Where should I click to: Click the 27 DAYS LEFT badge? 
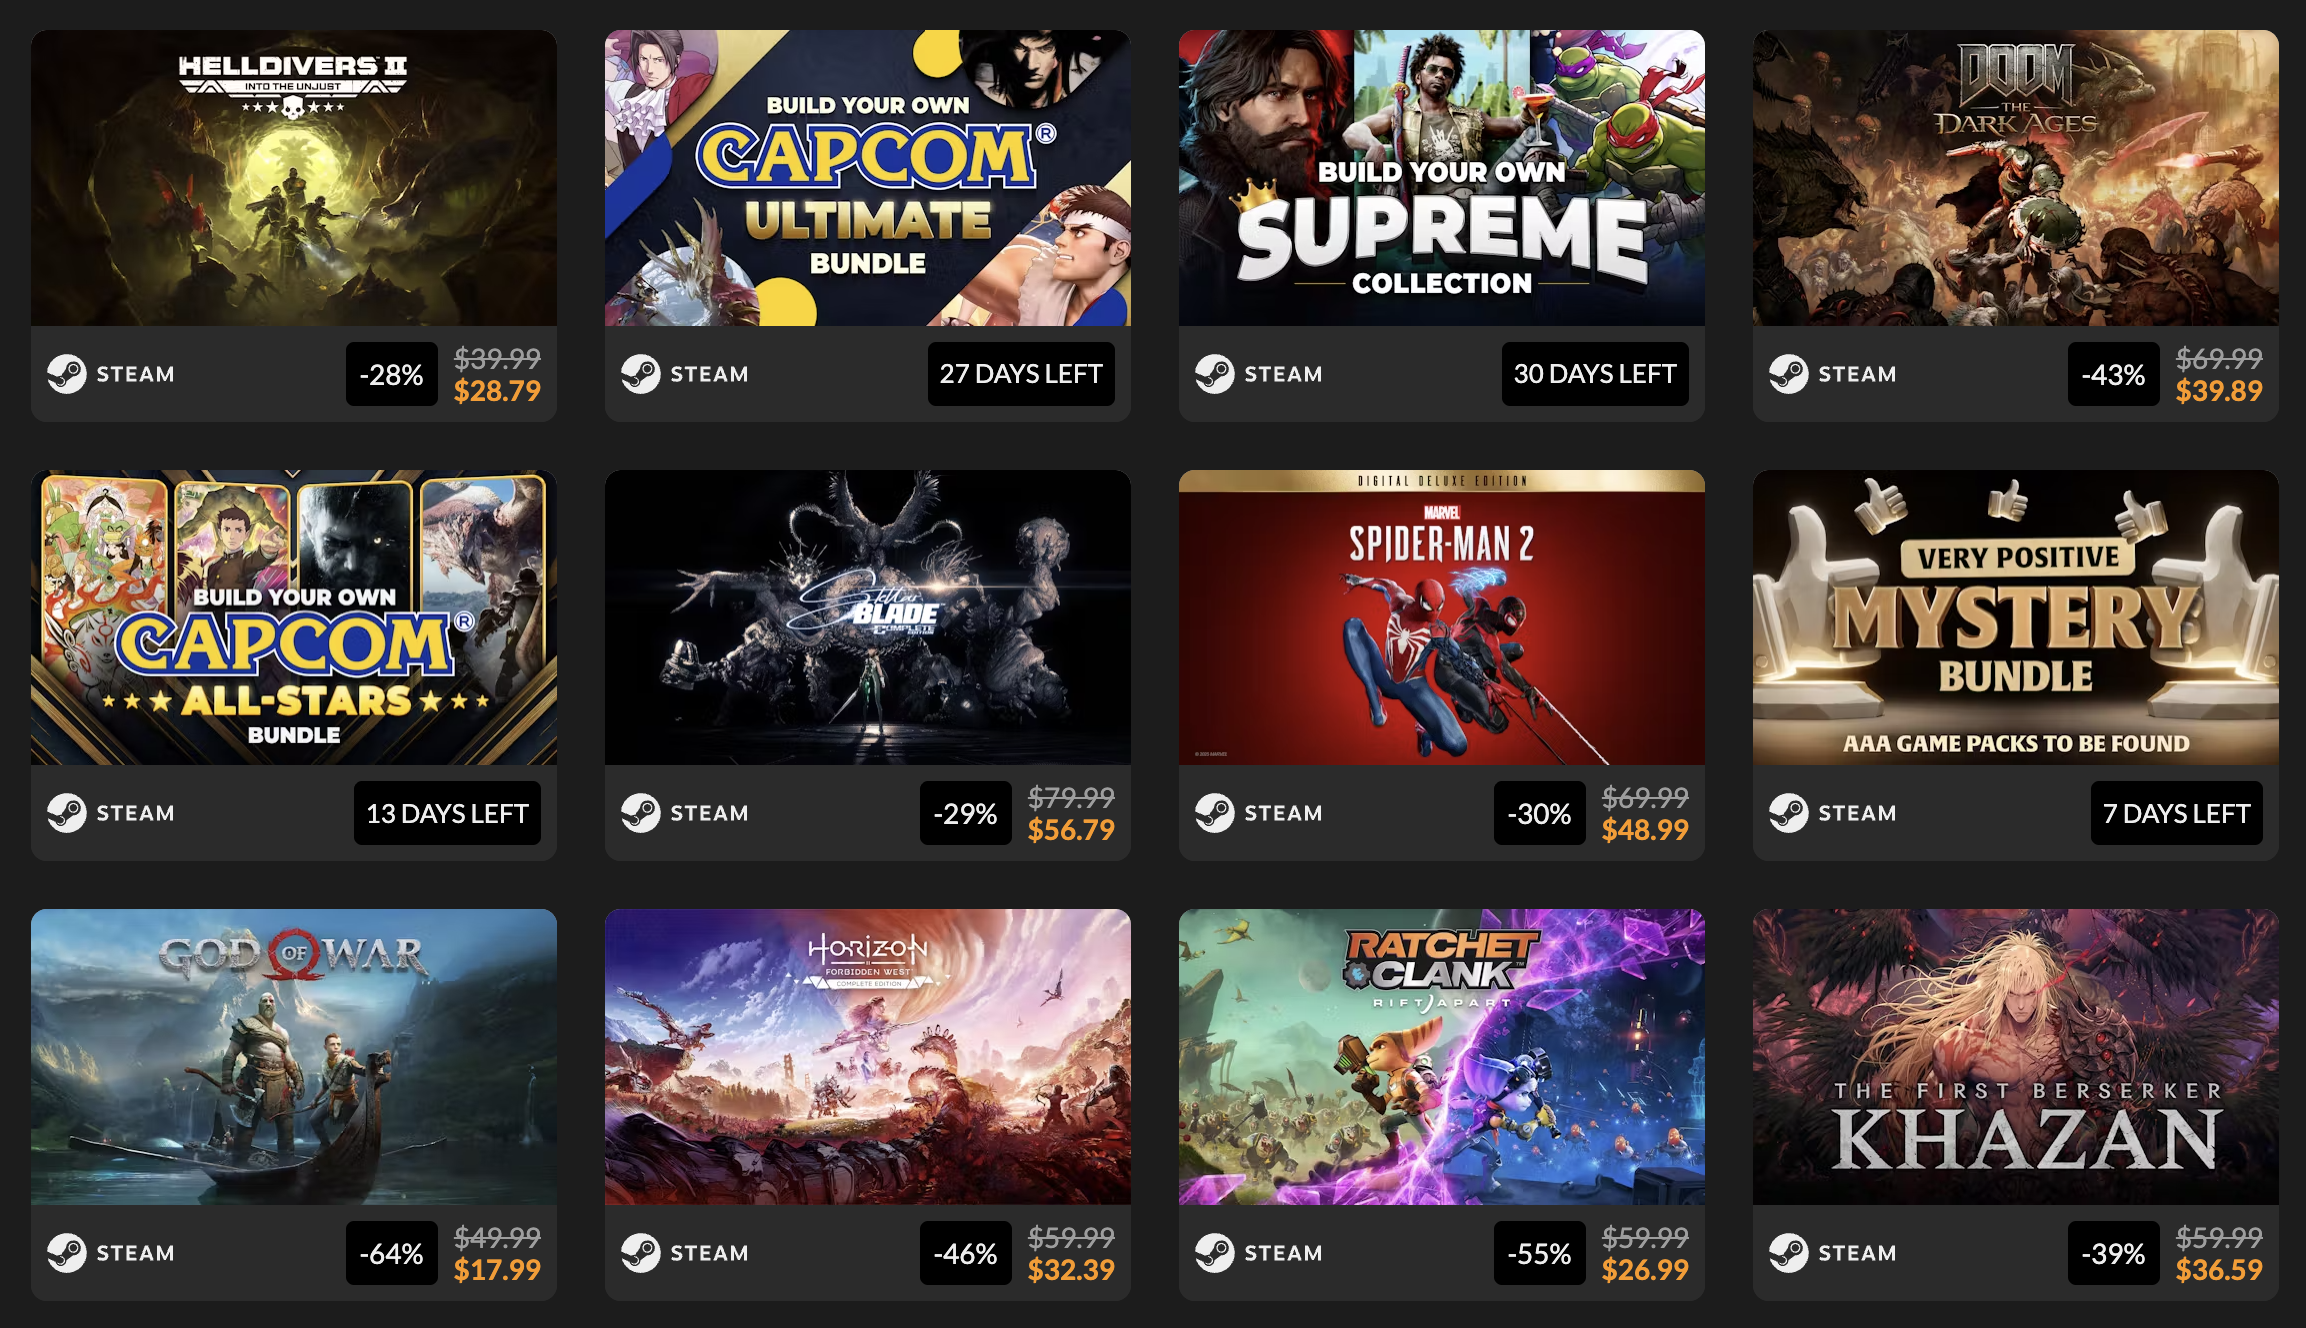click(1021, 374)
